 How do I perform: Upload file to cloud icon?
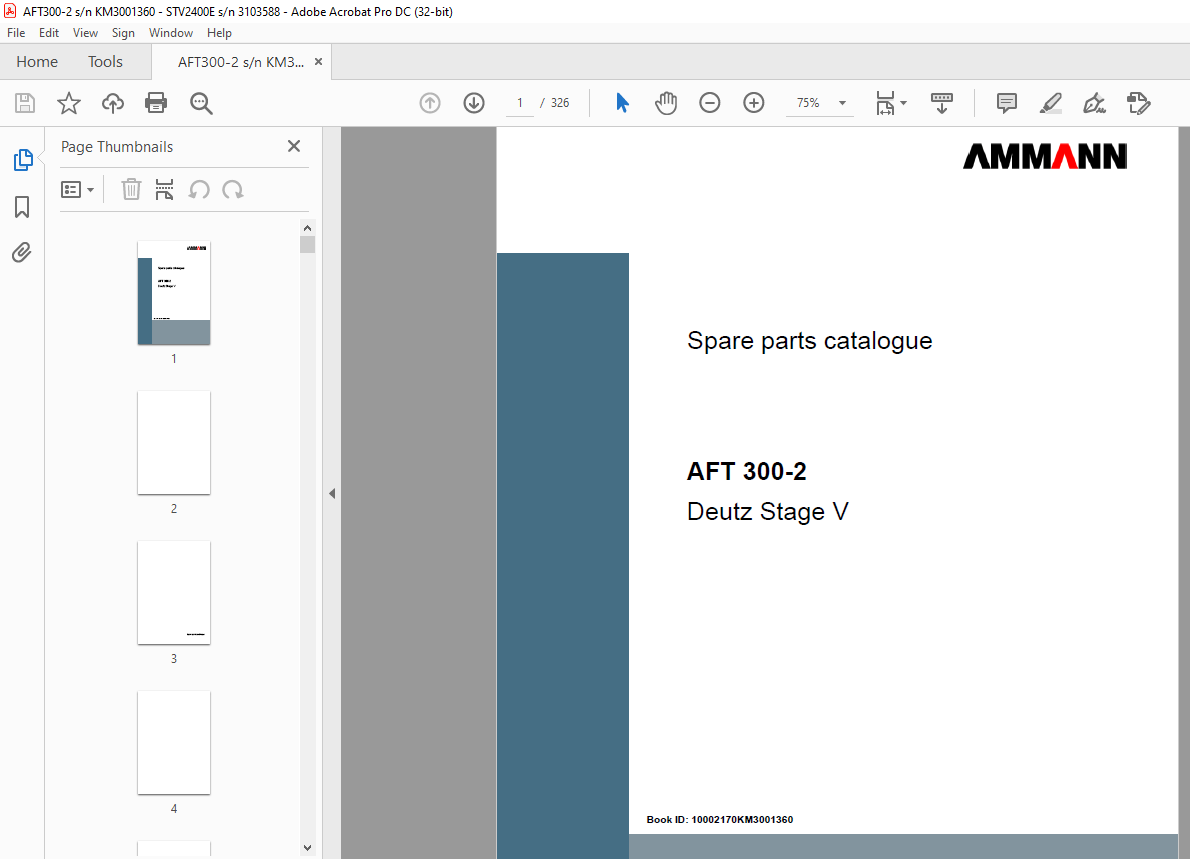[112, 103]
